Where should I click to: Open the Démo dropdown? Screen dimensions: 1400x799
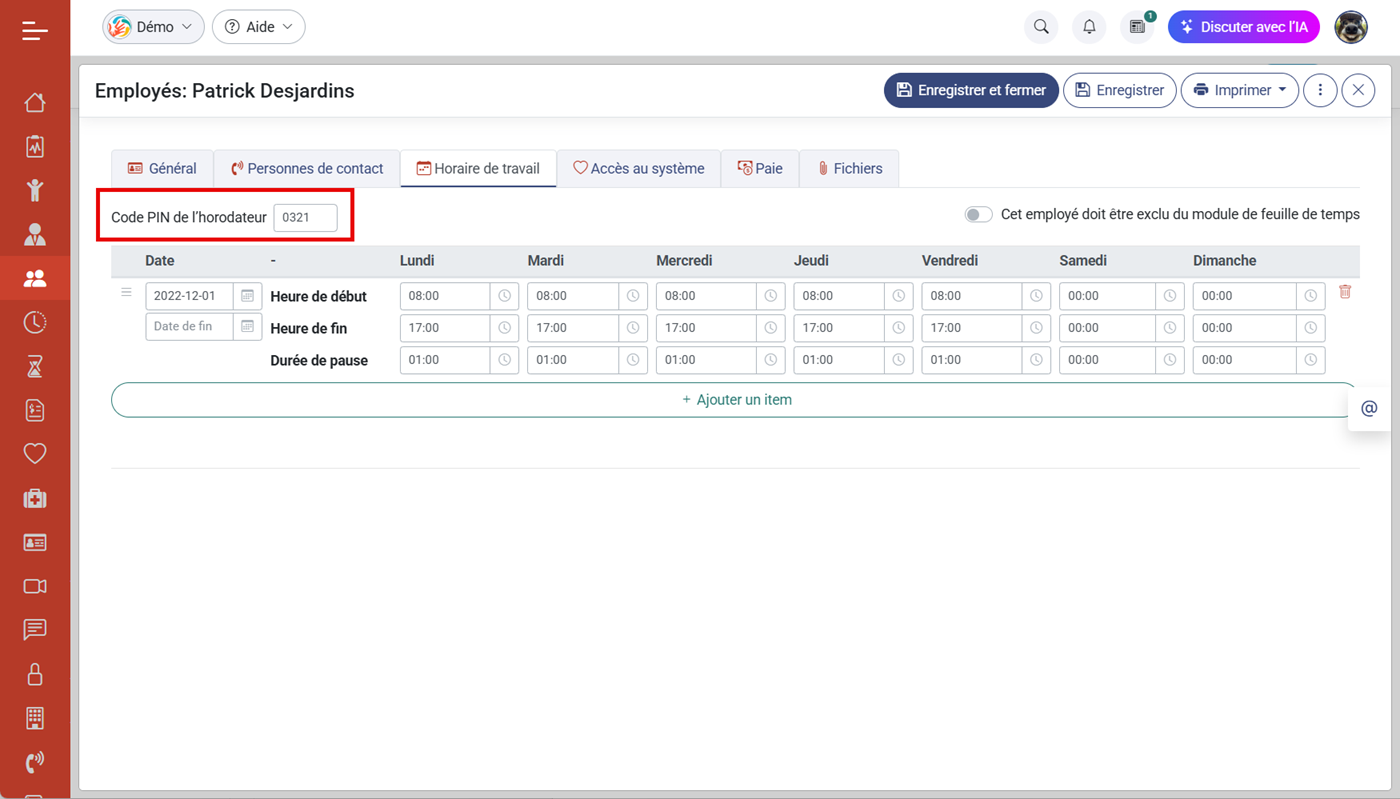(x=153, y=27)
